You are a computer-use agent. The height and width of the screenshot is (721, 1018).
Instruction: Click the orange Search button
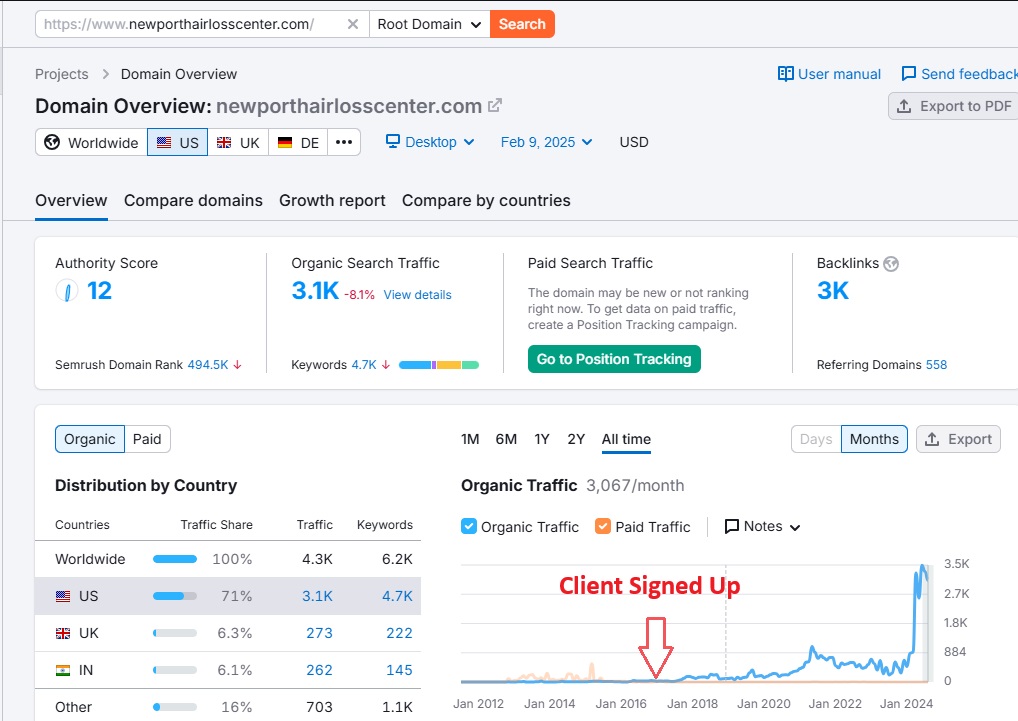(x=523, y=24)
